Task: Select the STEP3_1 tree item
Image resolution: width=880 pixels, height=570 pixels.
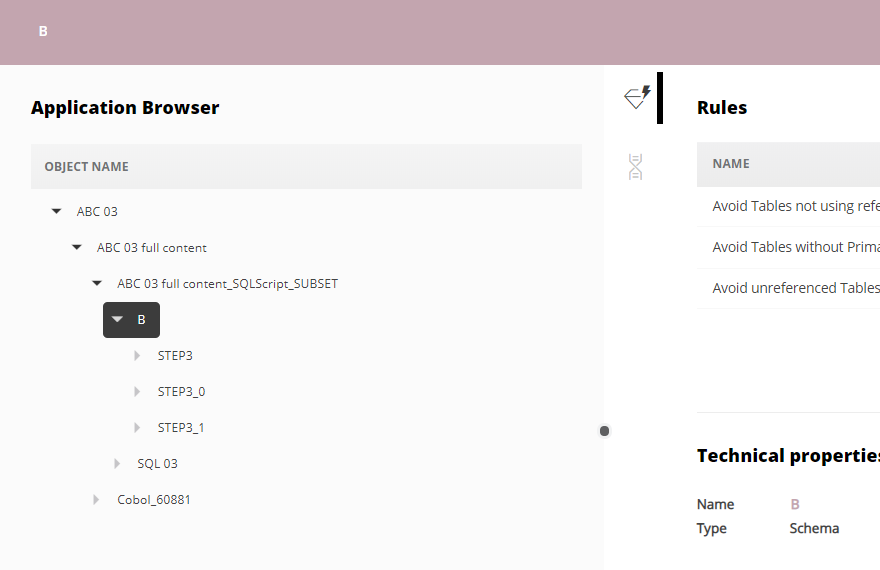Action: click(181, 428)
